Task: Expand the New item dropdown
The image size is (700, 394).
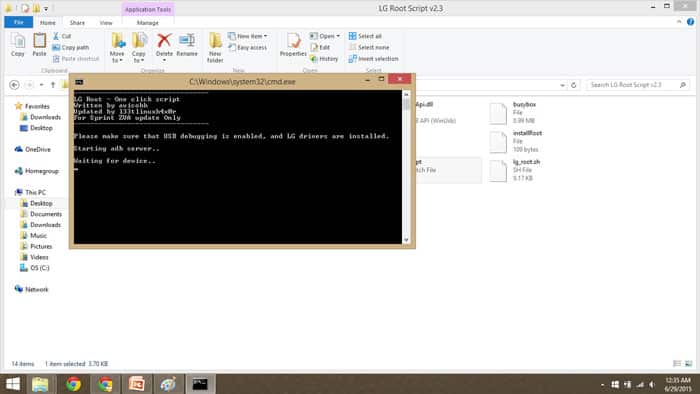Action: [248, 36]
